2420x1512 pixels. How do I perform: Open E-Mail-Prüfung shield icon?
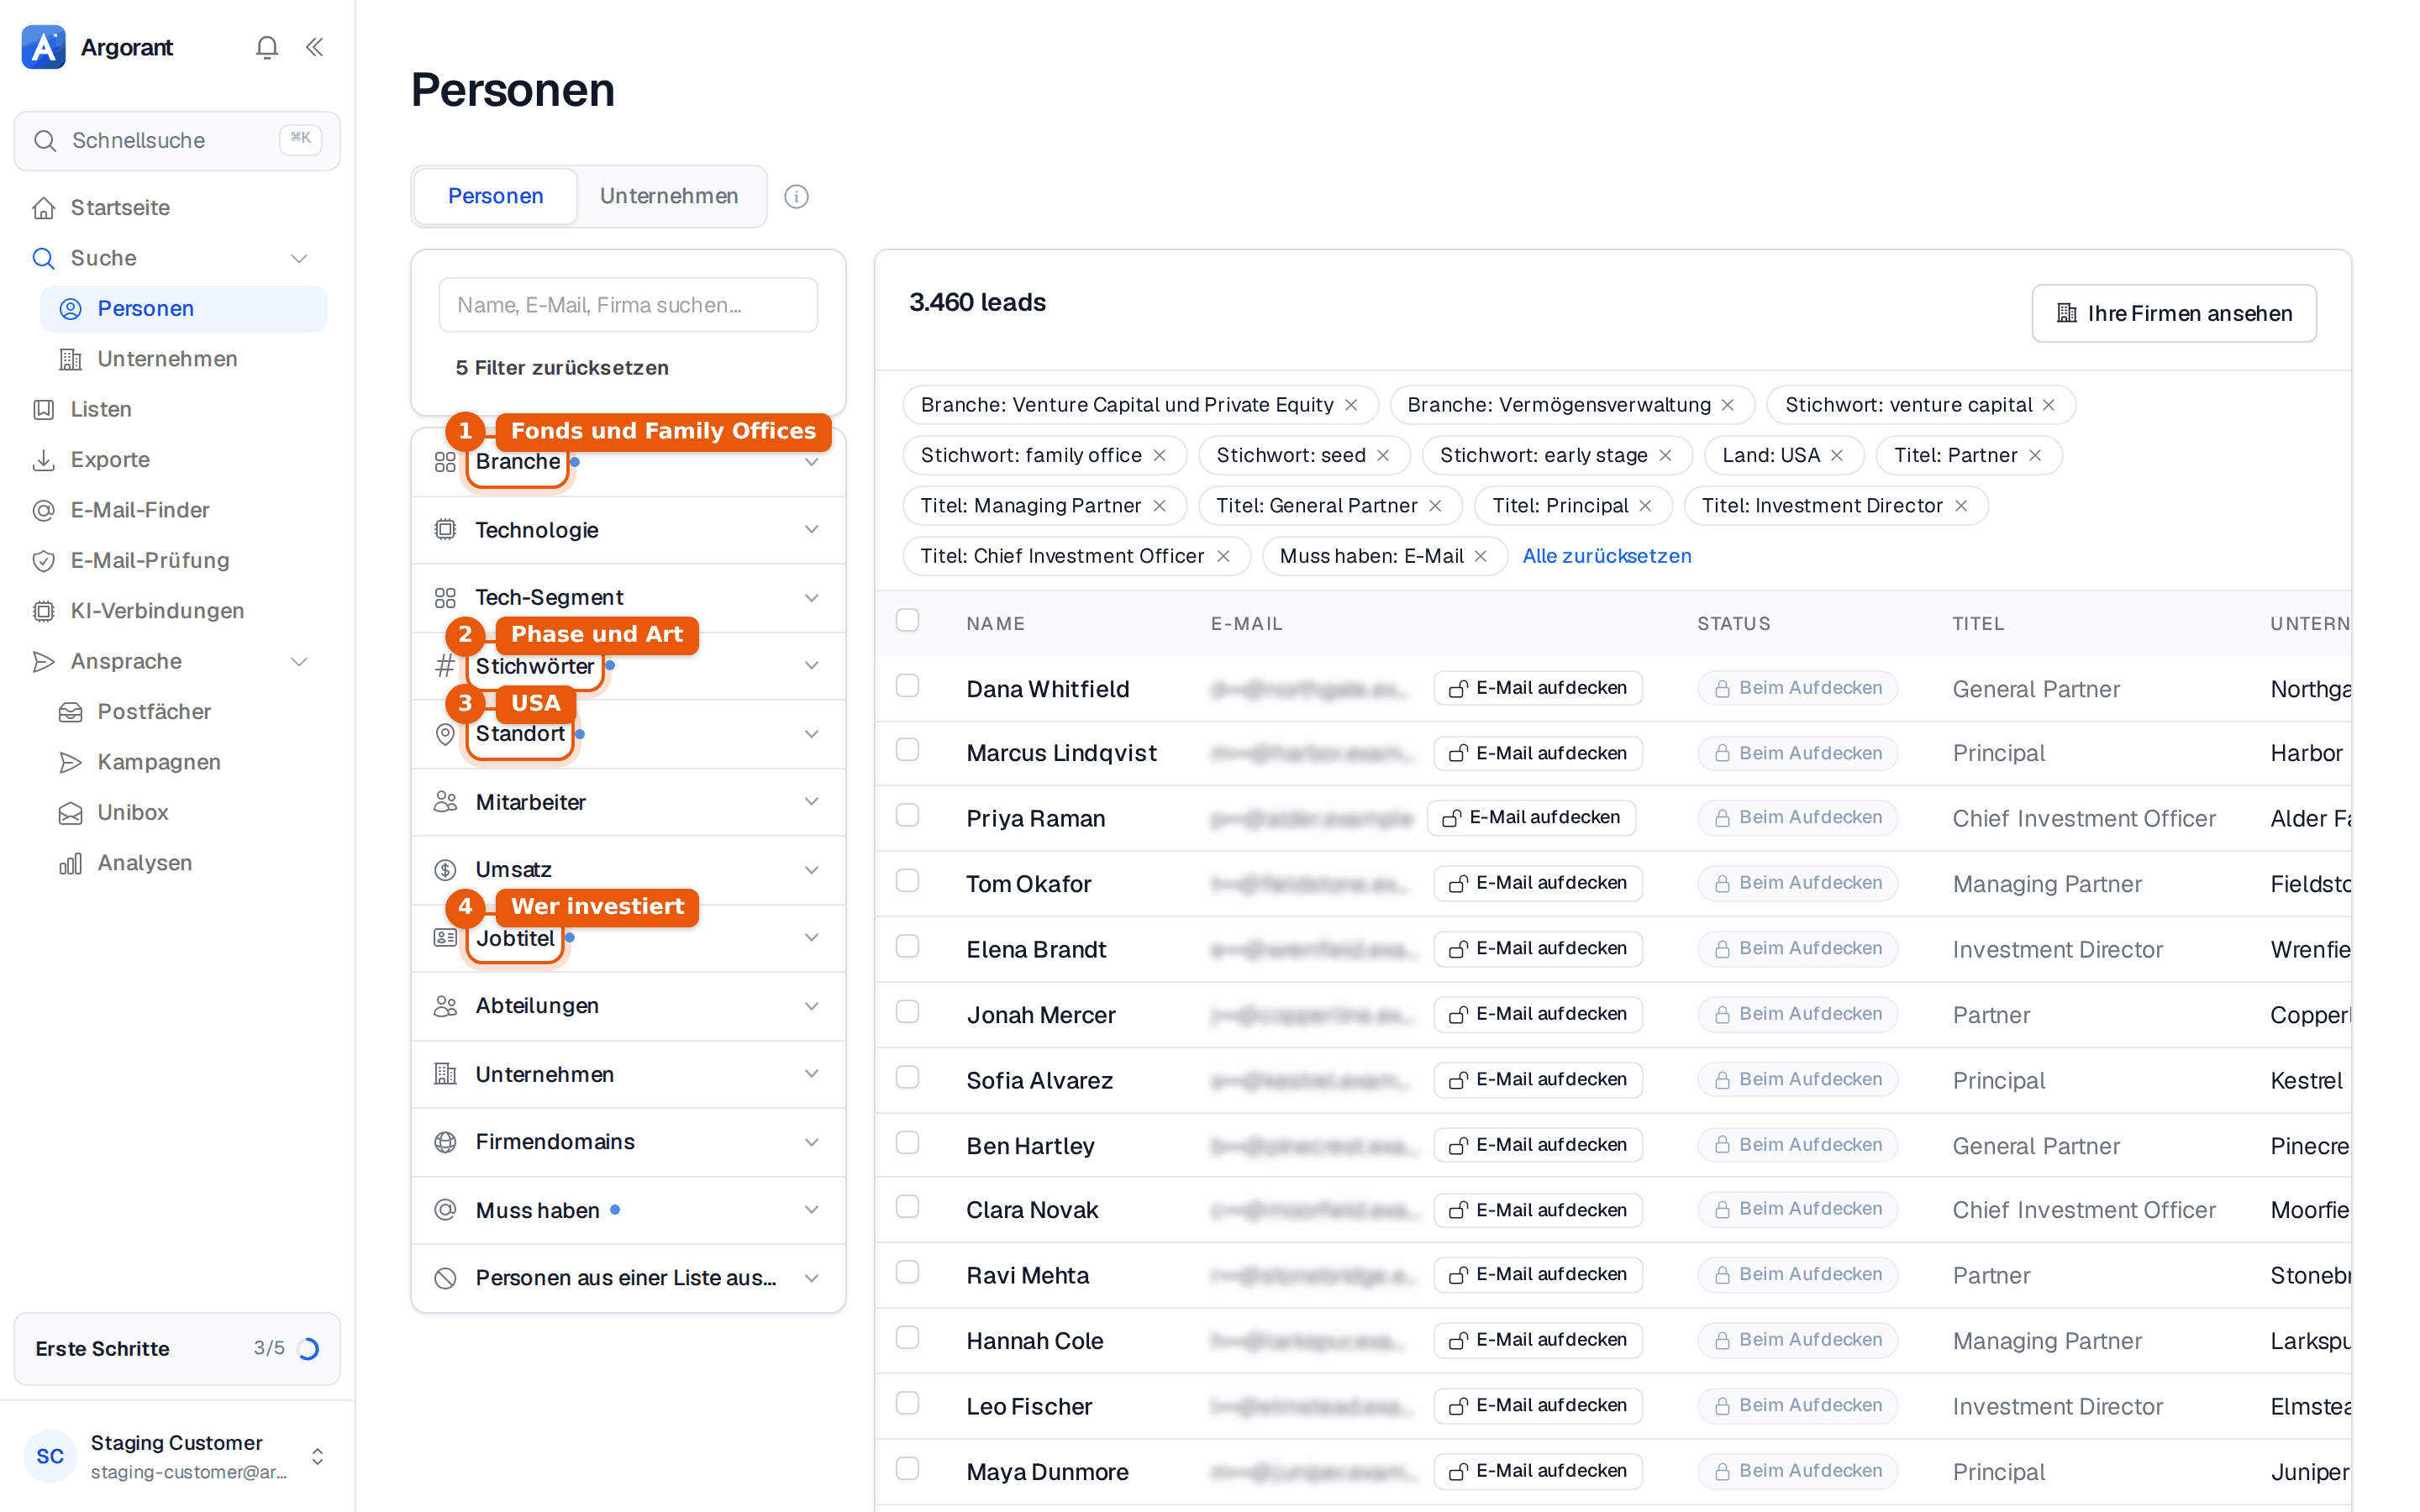pyautogui.click(x=43, y=561)
